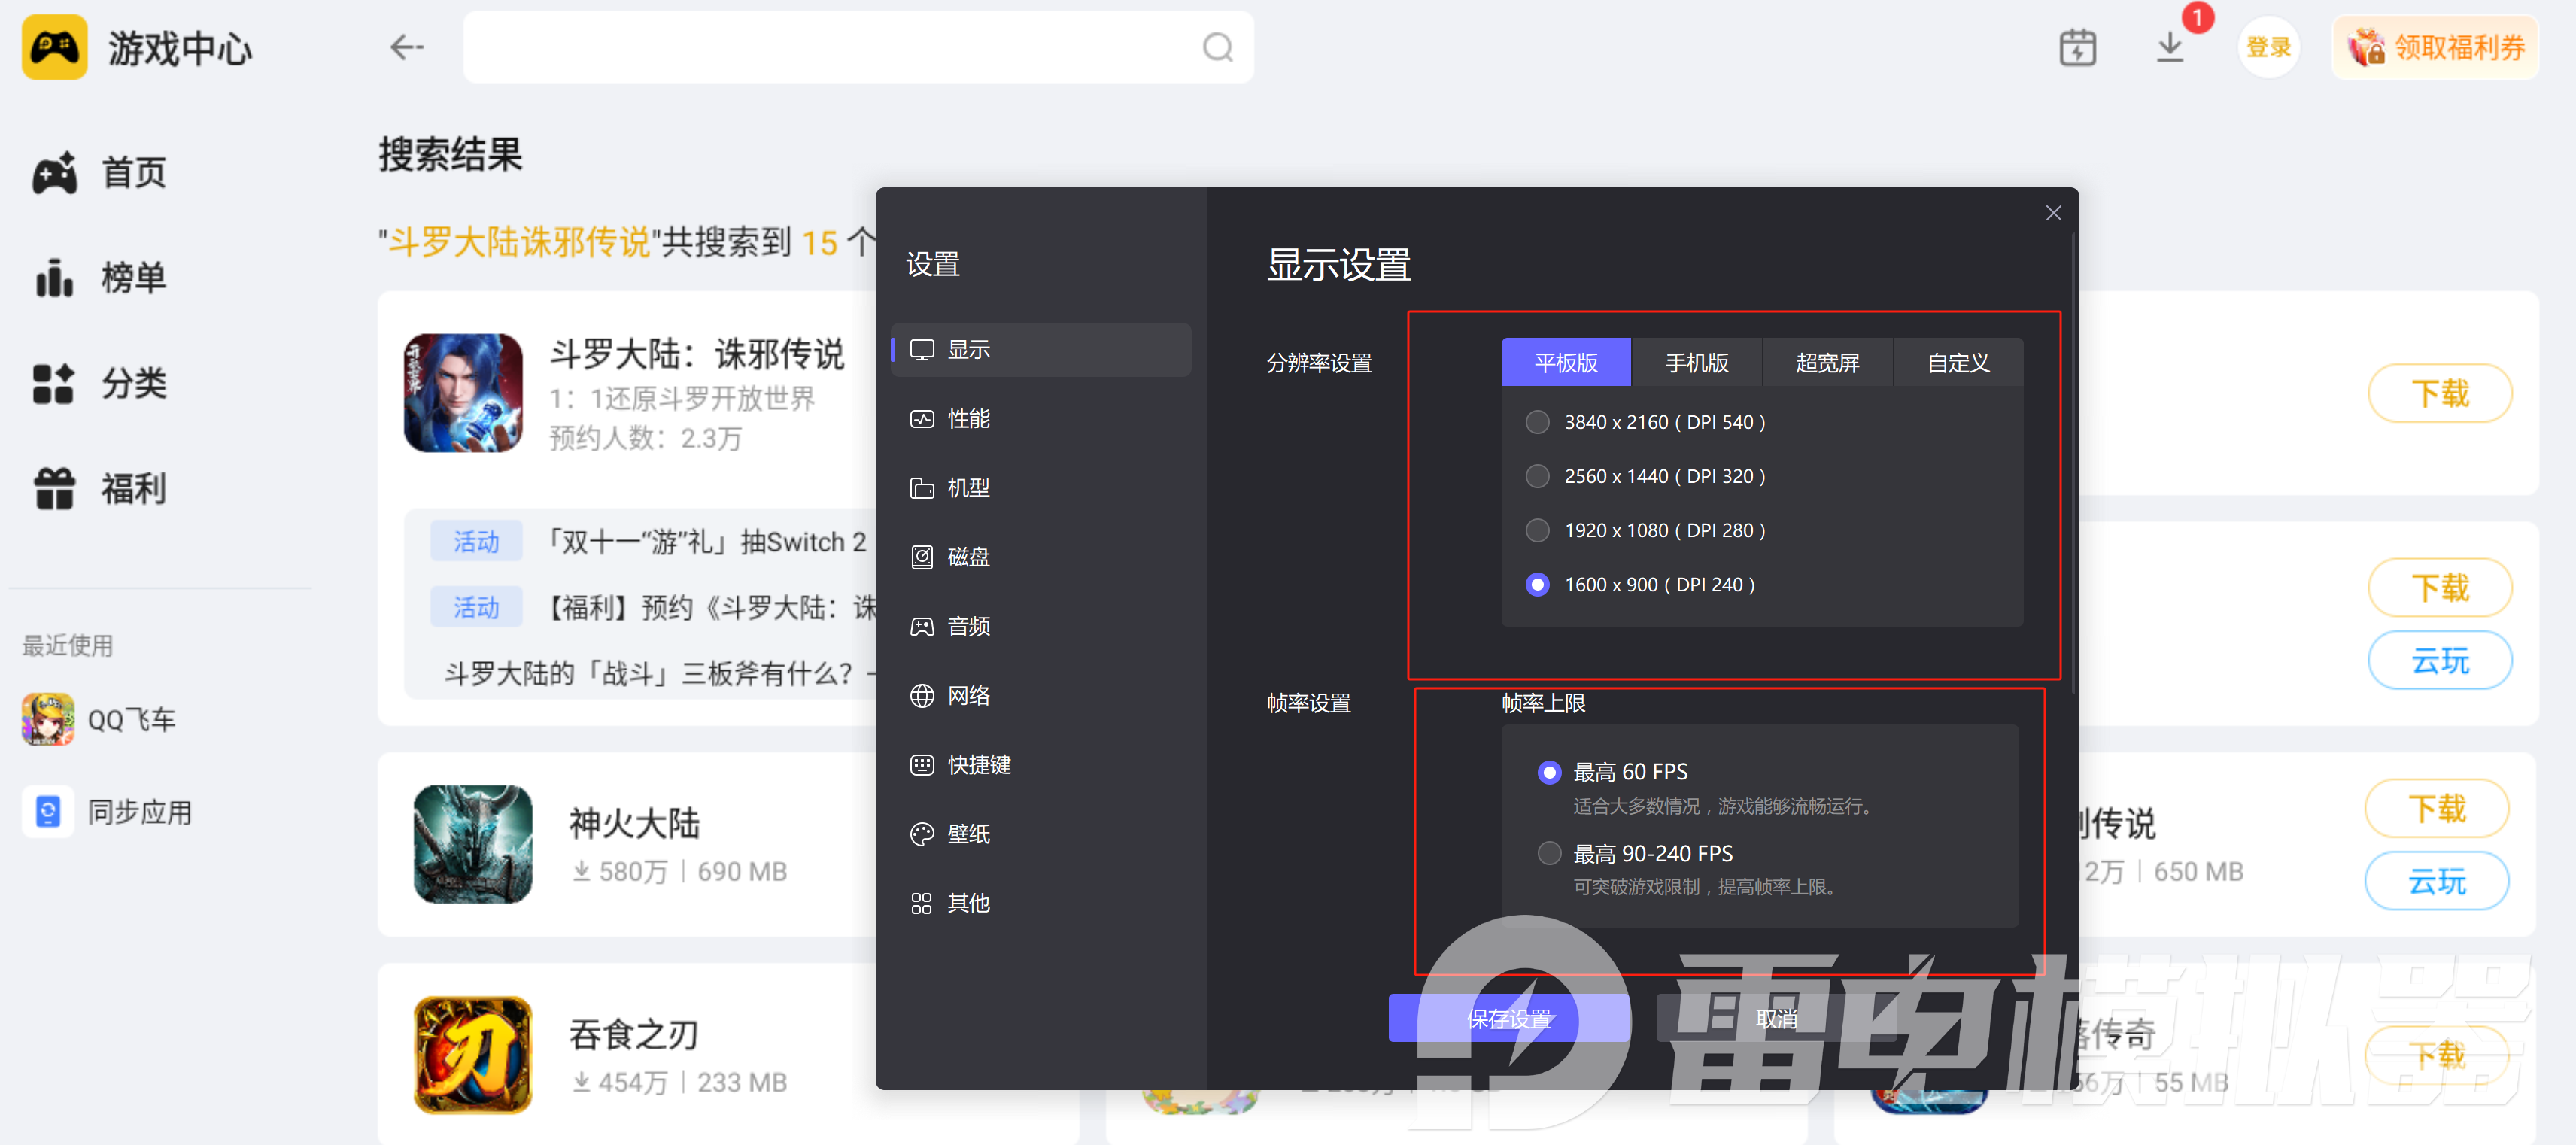
Task: Open the 机型 (Device model) settings section
Action: pyautogui.click(x=967, y=488)
